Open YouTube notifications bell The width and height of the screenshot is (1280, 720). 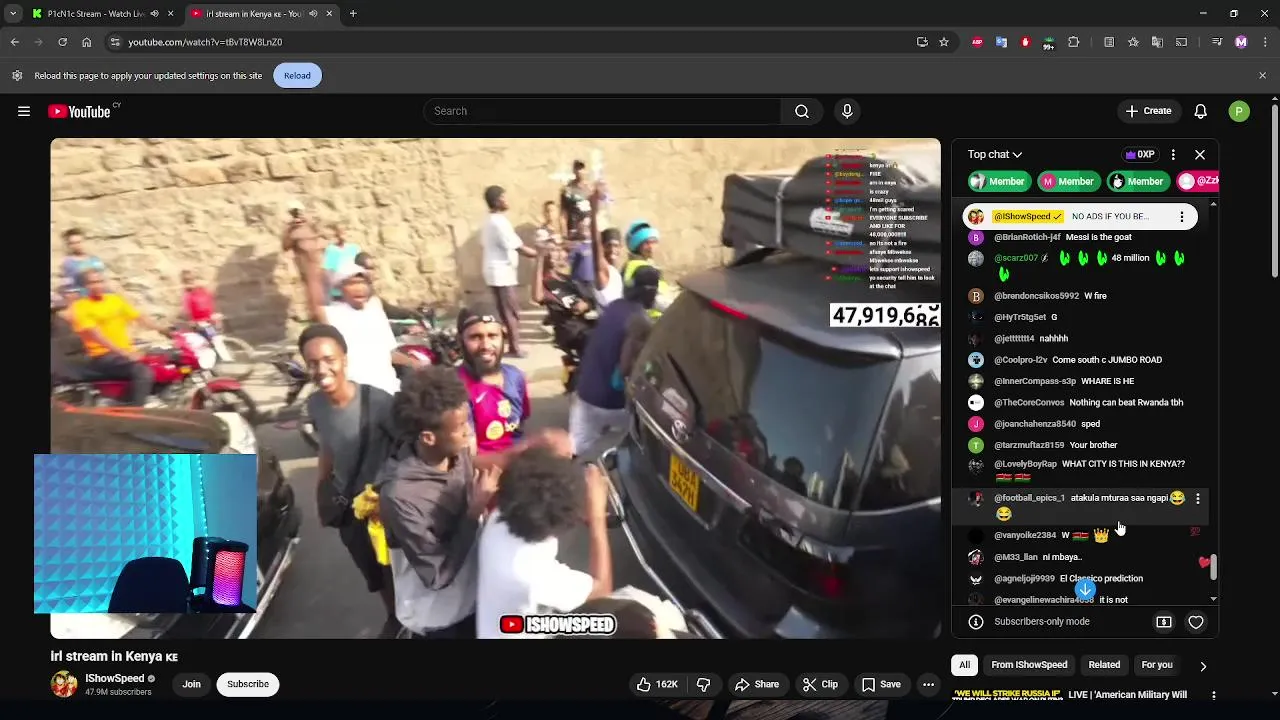click(1200, 111)
